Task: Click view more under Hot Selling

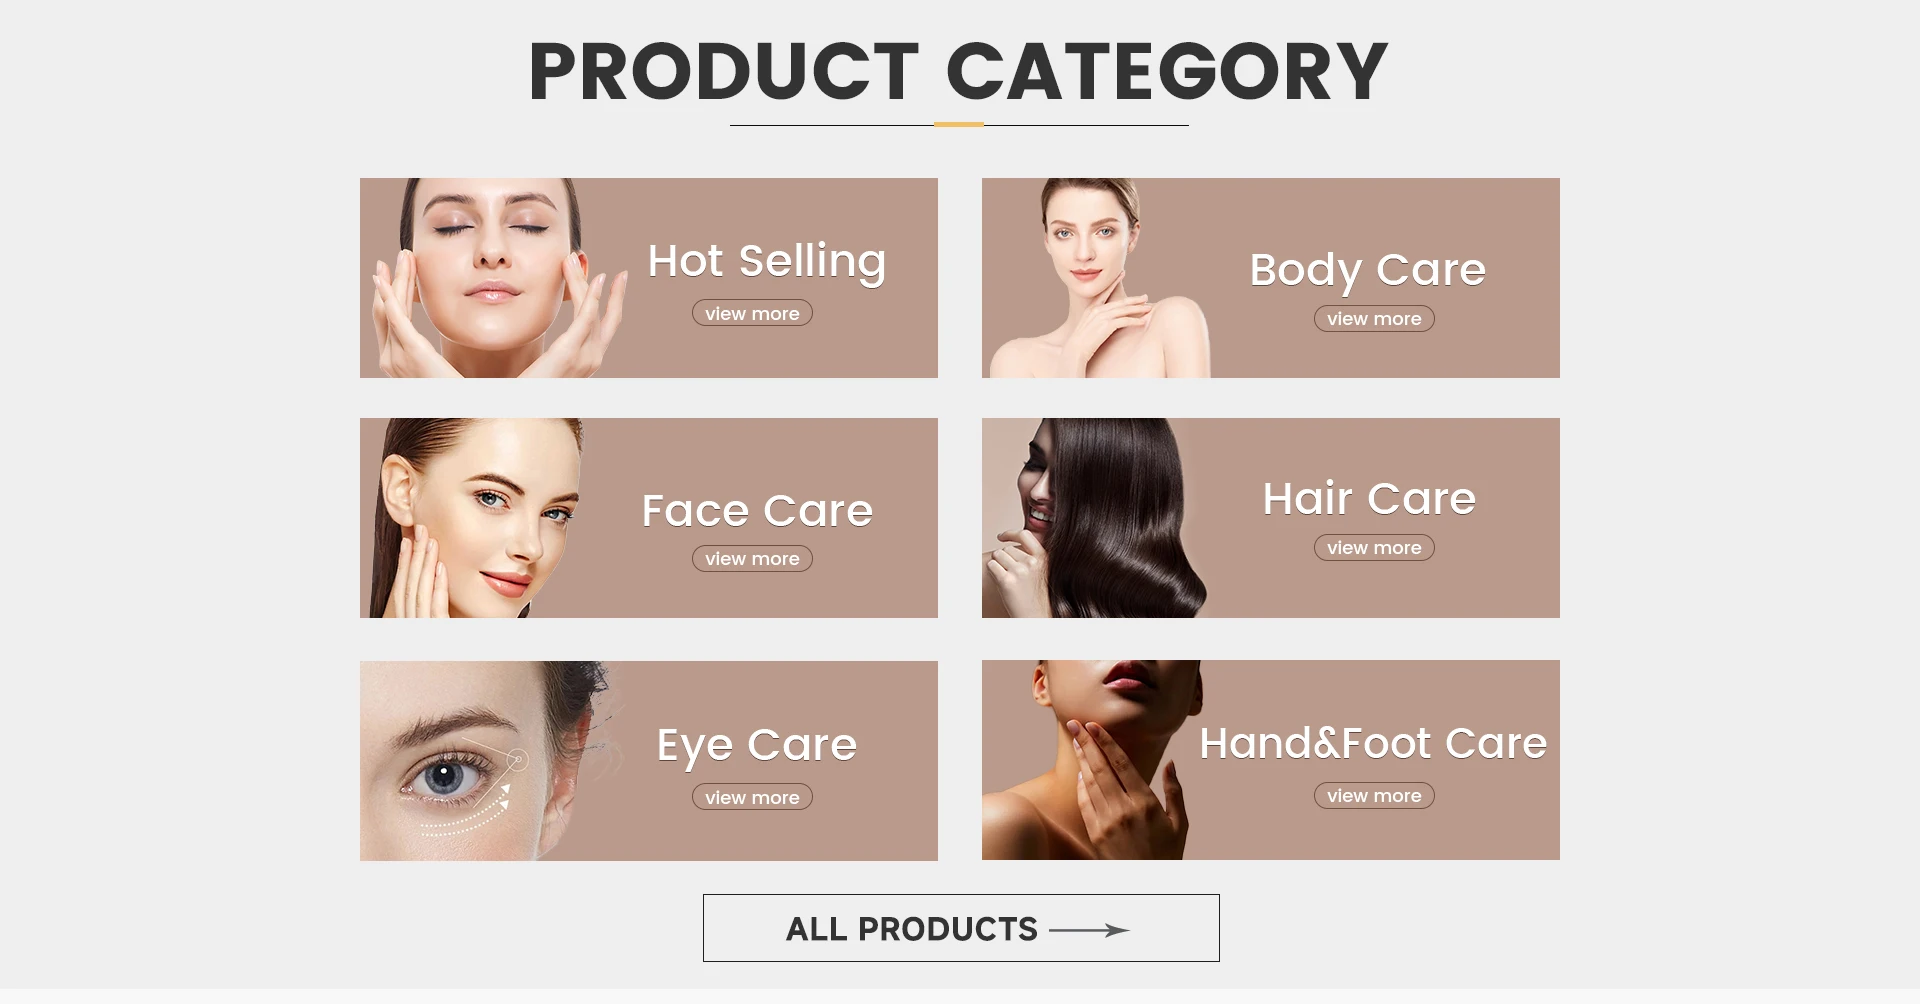Action: click(752, 313)
